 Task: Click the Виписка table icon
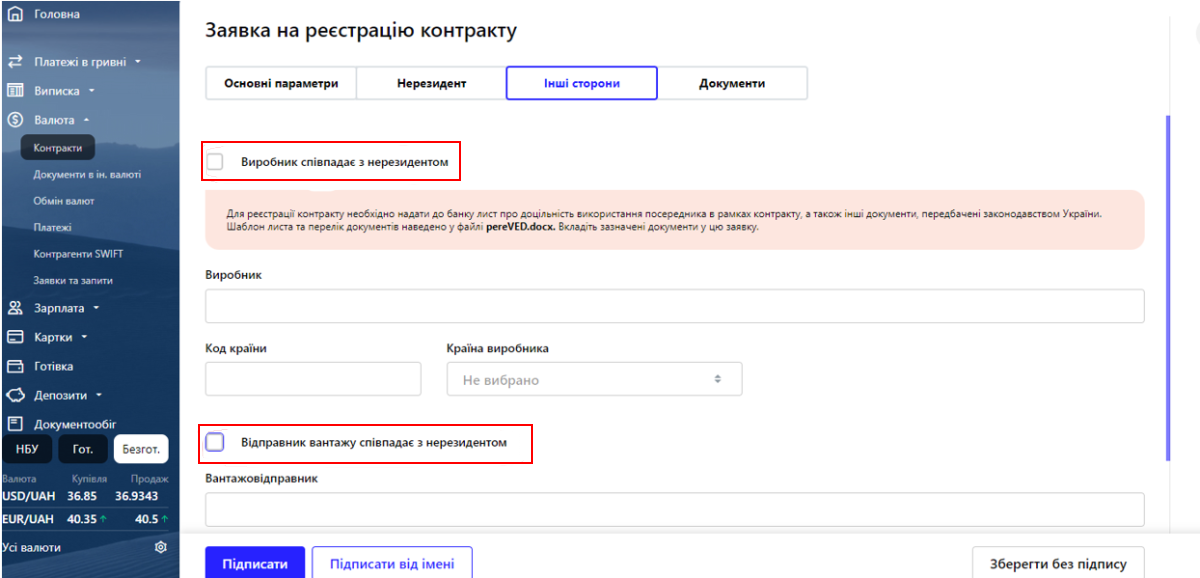(x=15, y=91)
